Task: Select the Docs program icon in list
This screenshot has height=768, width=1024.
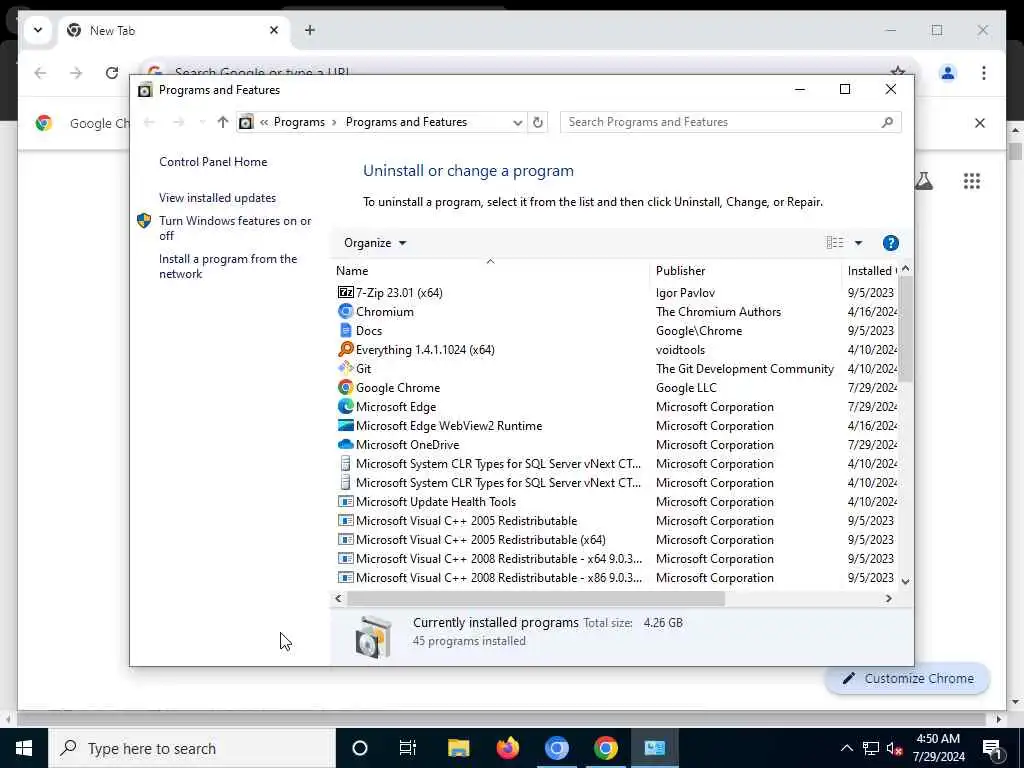Action: [x=345, y=330]
